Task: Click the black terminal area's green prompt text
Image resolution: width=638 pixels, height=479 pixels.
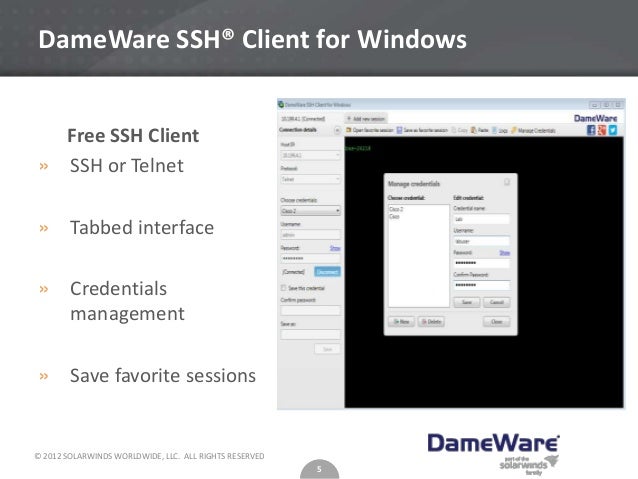Action: (358, 148)
